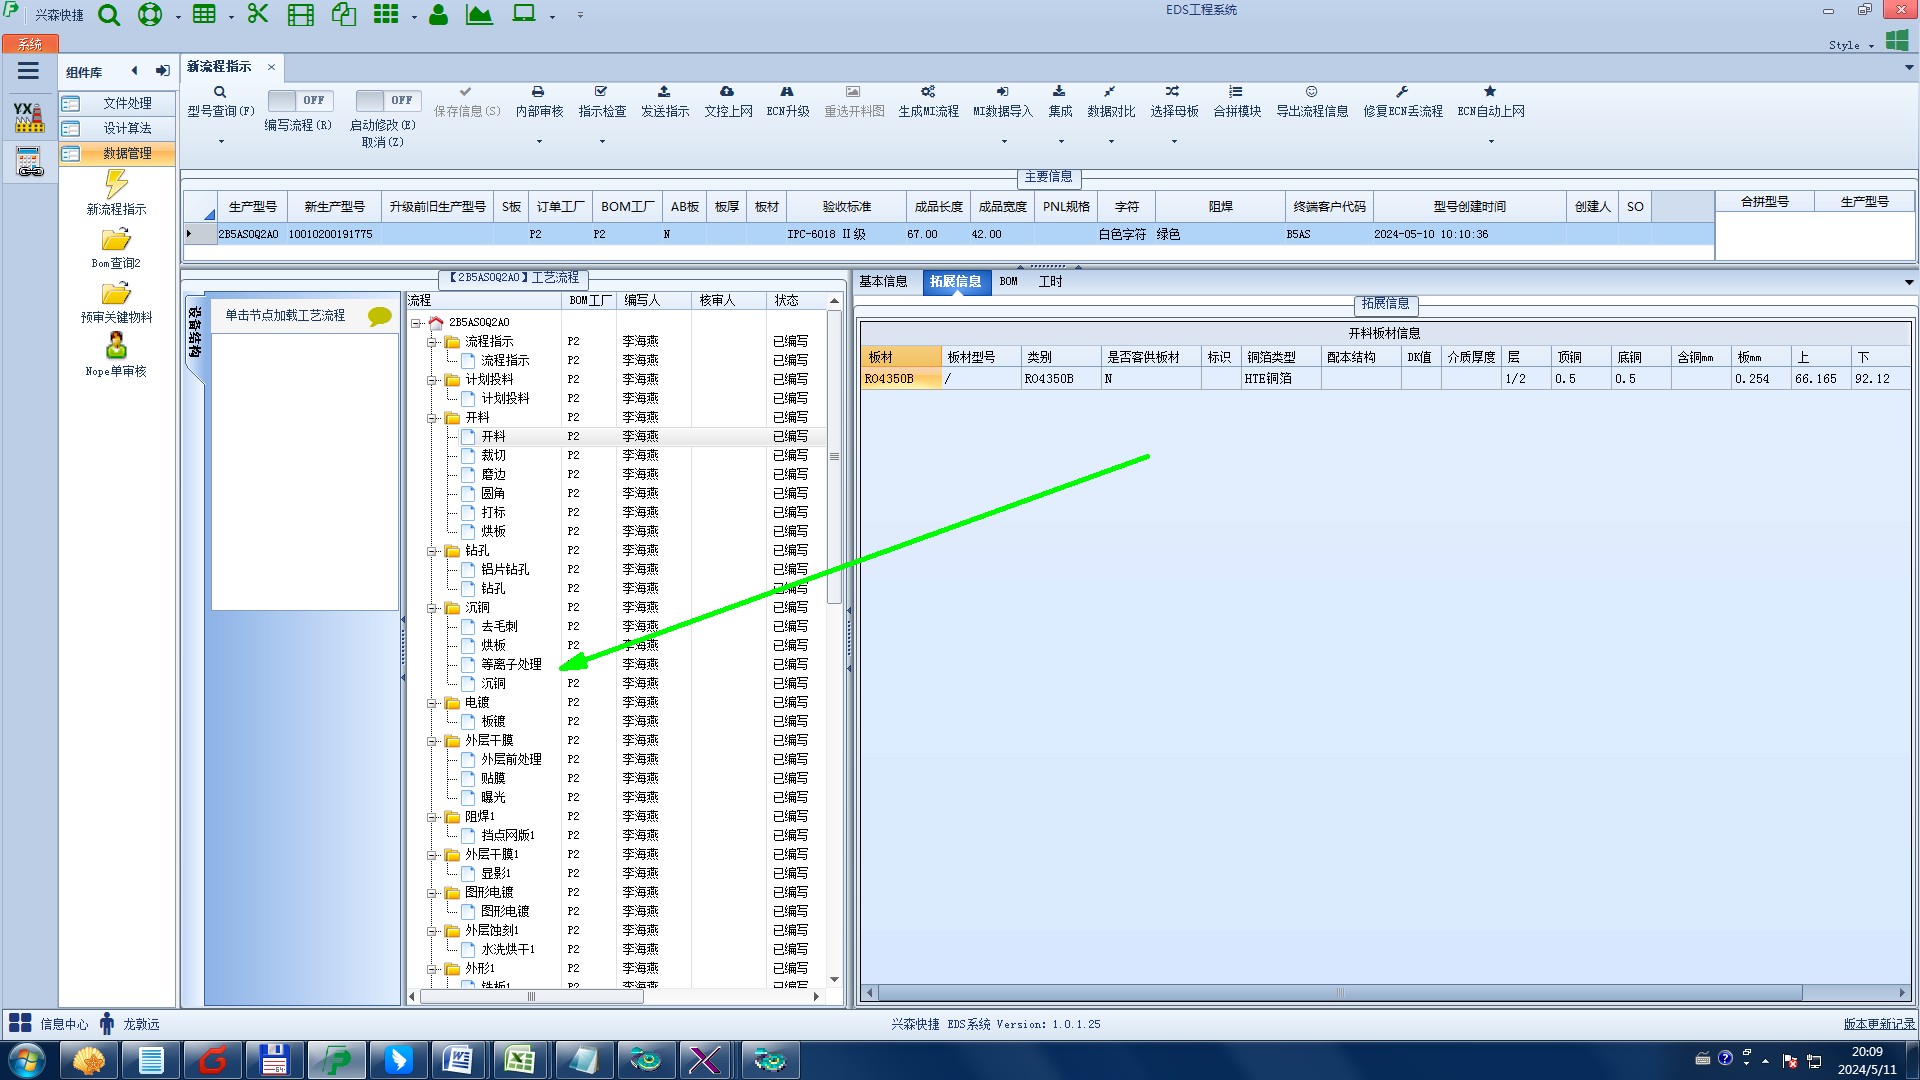The width and height of the screenshot is (1920, 1080).
Task: Click the 文控上网 cloud icon
Action: tap(727, 92)
